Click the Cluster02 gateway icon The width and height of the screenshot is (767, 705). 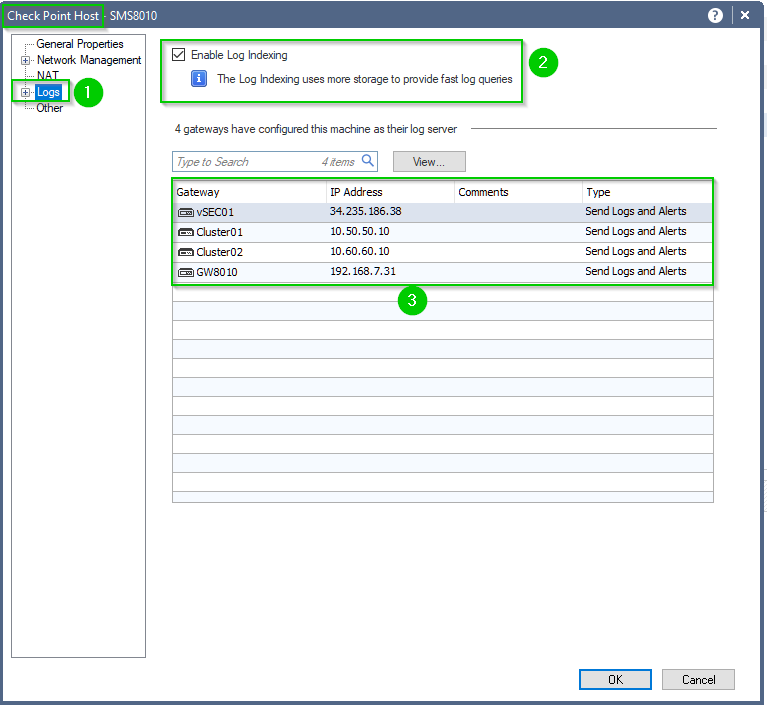(185, 252)
